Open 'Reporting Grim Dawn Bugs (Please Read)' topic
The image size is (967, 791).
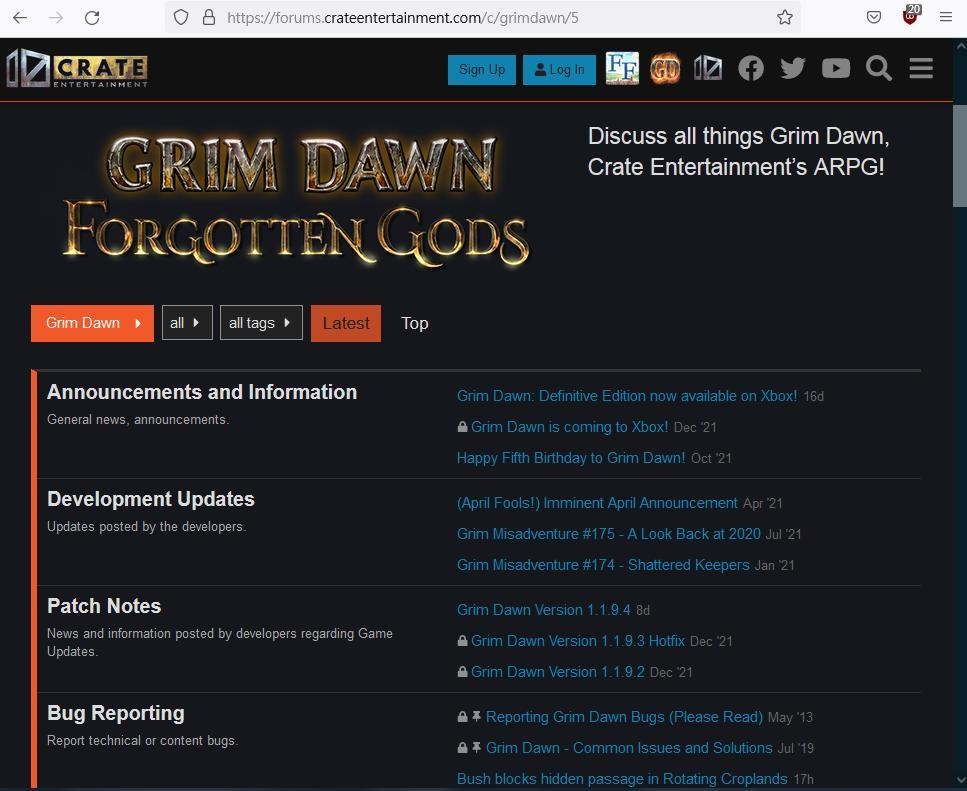[x=624, y=716]
